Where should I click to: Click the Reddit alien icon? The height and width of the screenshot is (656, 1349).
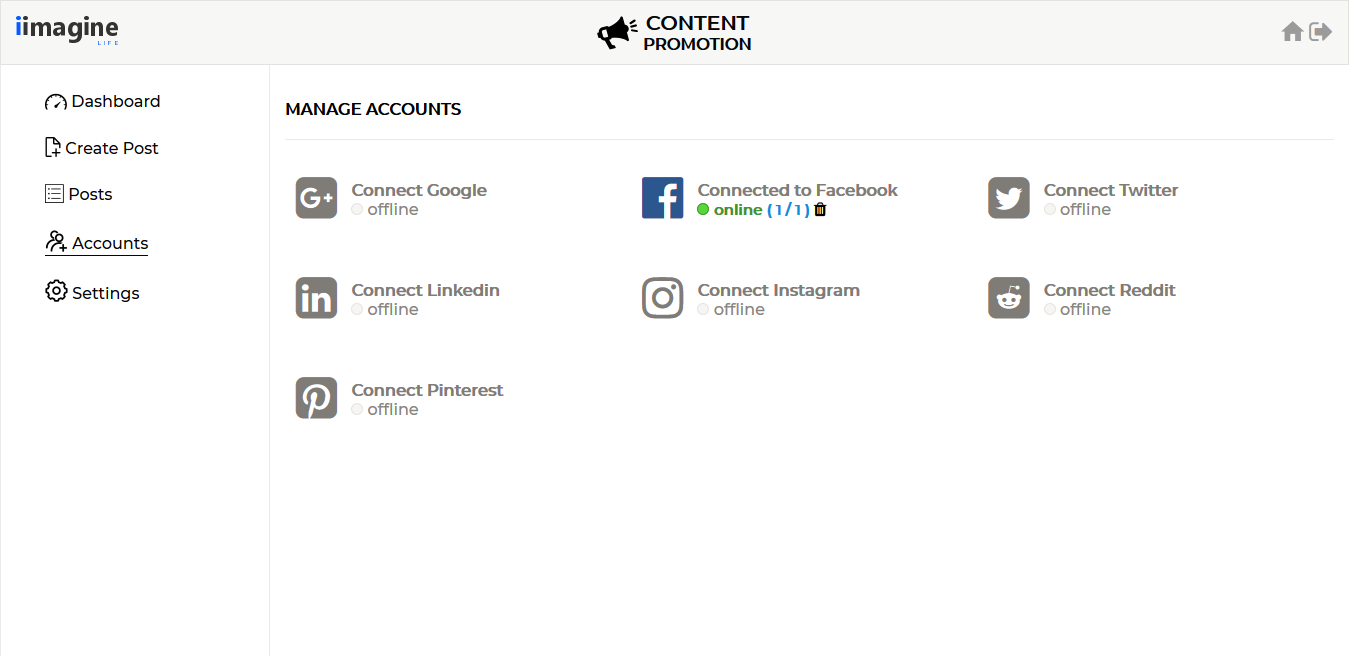click(x=1008, y=298)
